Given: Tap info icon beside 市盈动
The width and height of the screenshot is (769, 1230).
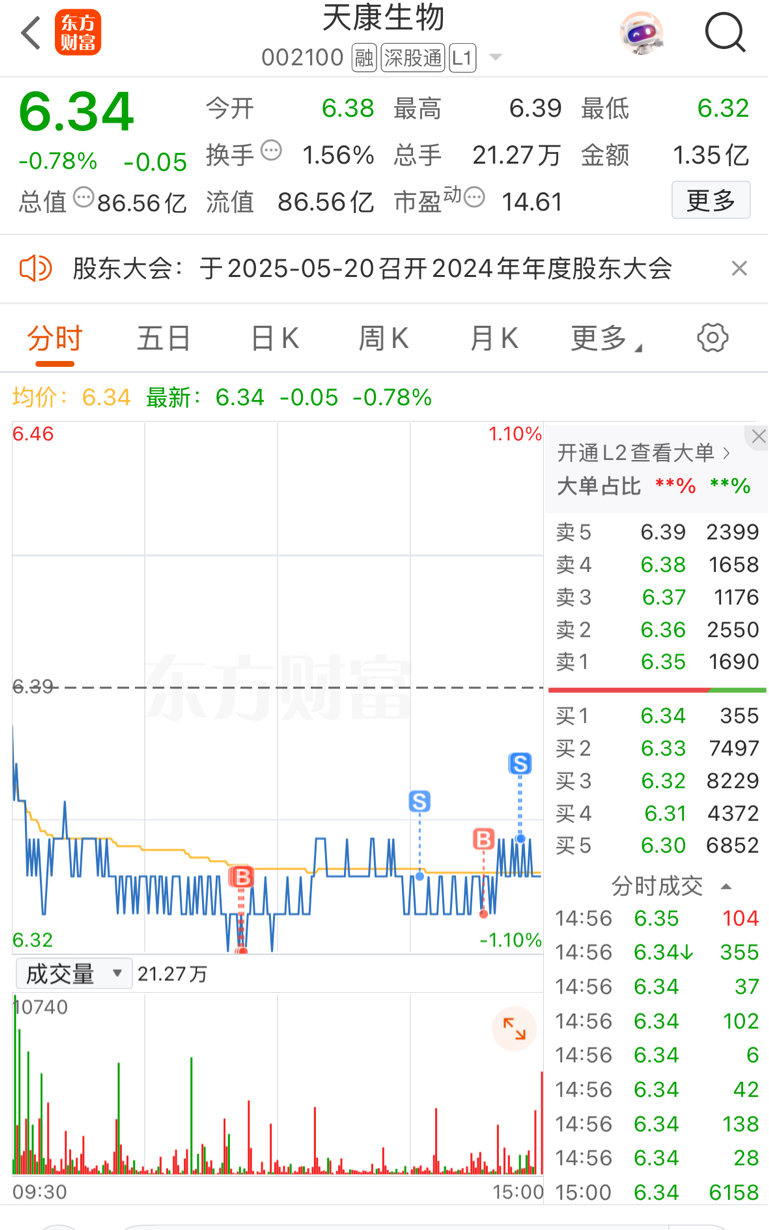Looking at the screenshot, I should [474, 197].
